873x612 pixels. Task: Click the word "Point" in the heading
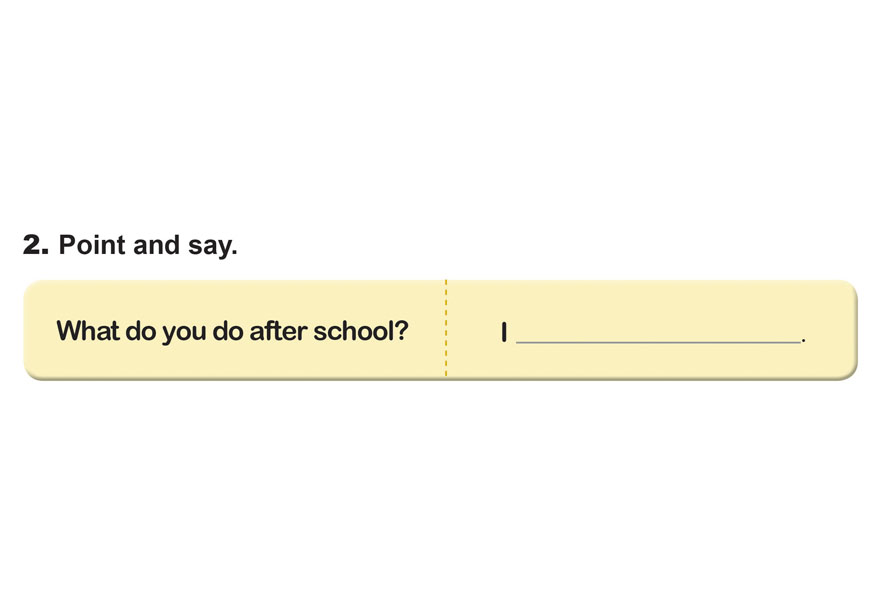pos(92,245)
